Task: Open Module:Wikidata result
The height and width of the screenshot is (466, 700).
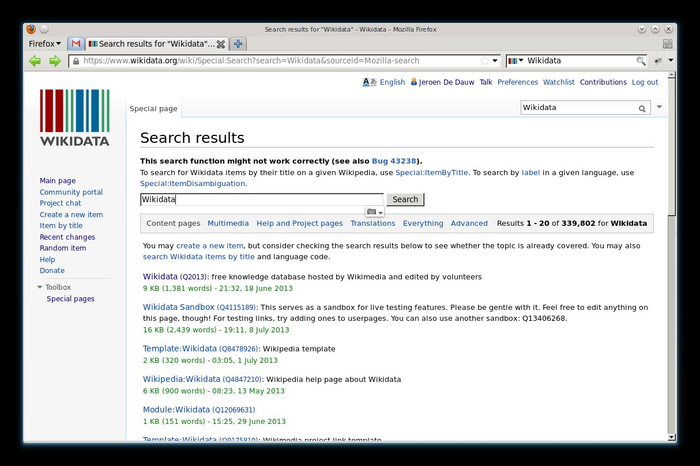Action: [x=199, y=409]
